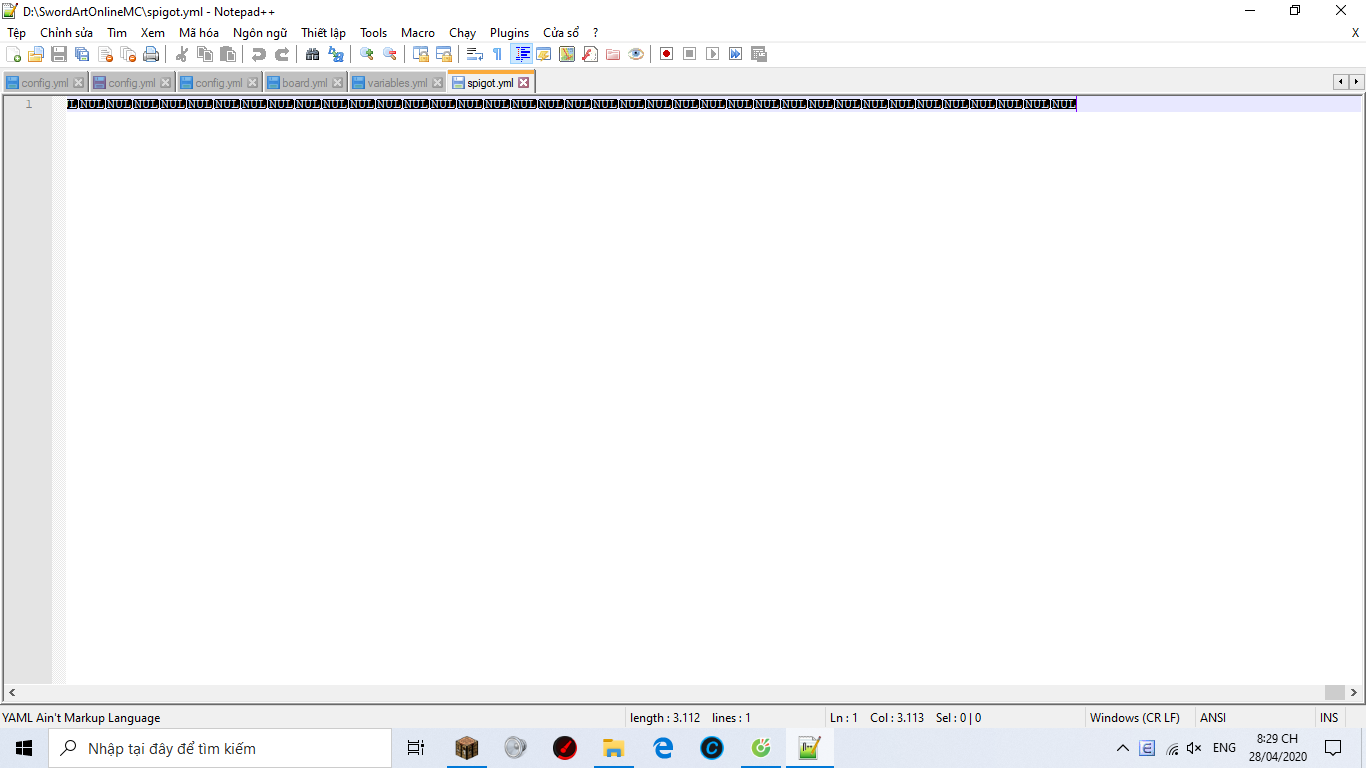Open the Replace dialog icon
1366x768 pixels.
coord(336,54)
